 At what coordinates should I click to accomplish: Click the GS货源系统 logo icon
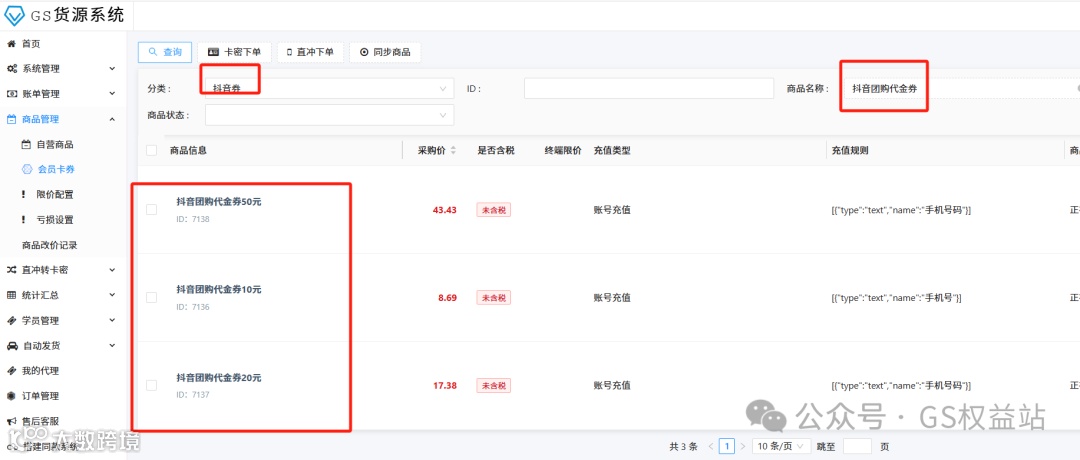14,14
